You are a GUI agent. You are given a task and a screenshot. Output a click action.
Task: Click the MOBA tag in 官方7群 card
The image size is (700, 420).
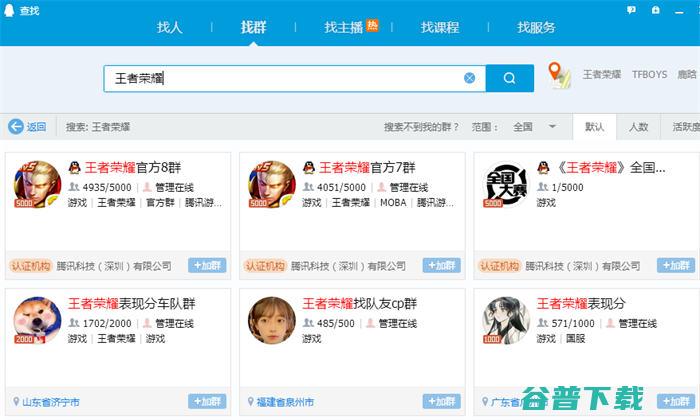tap(393, 203)
